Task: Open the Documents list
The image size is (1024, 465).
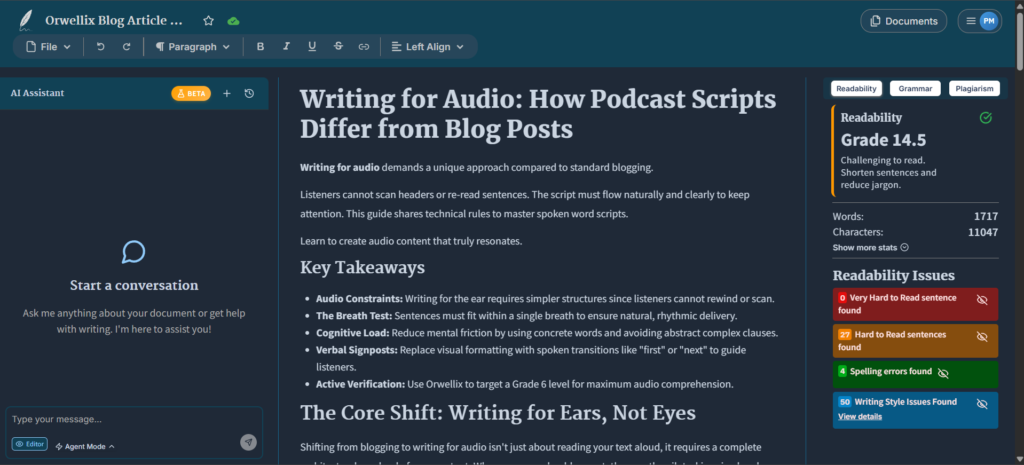Action: pos(903,21)
